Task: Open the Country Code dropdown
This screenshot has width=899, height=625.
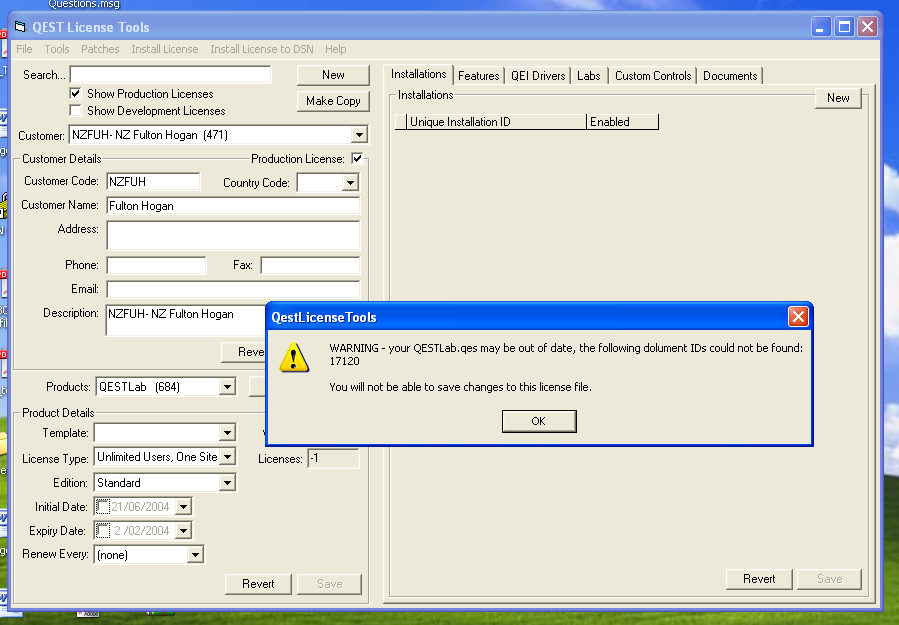Action: (x=349, y=183)
